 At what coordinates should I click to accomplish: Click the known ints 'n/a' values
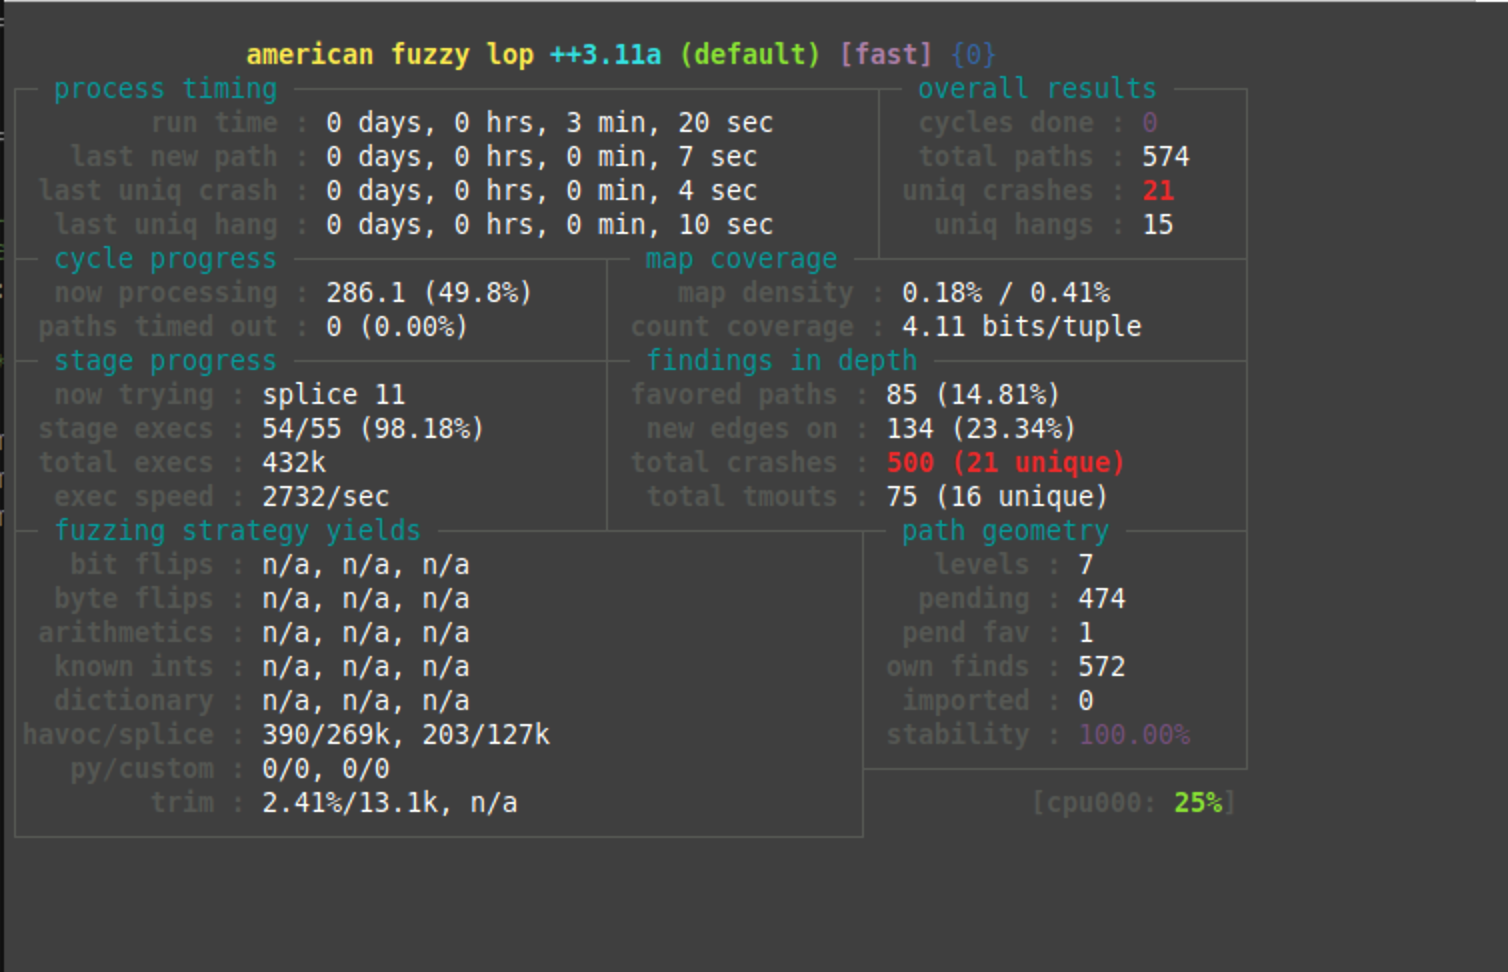click(x=366, y=666)
